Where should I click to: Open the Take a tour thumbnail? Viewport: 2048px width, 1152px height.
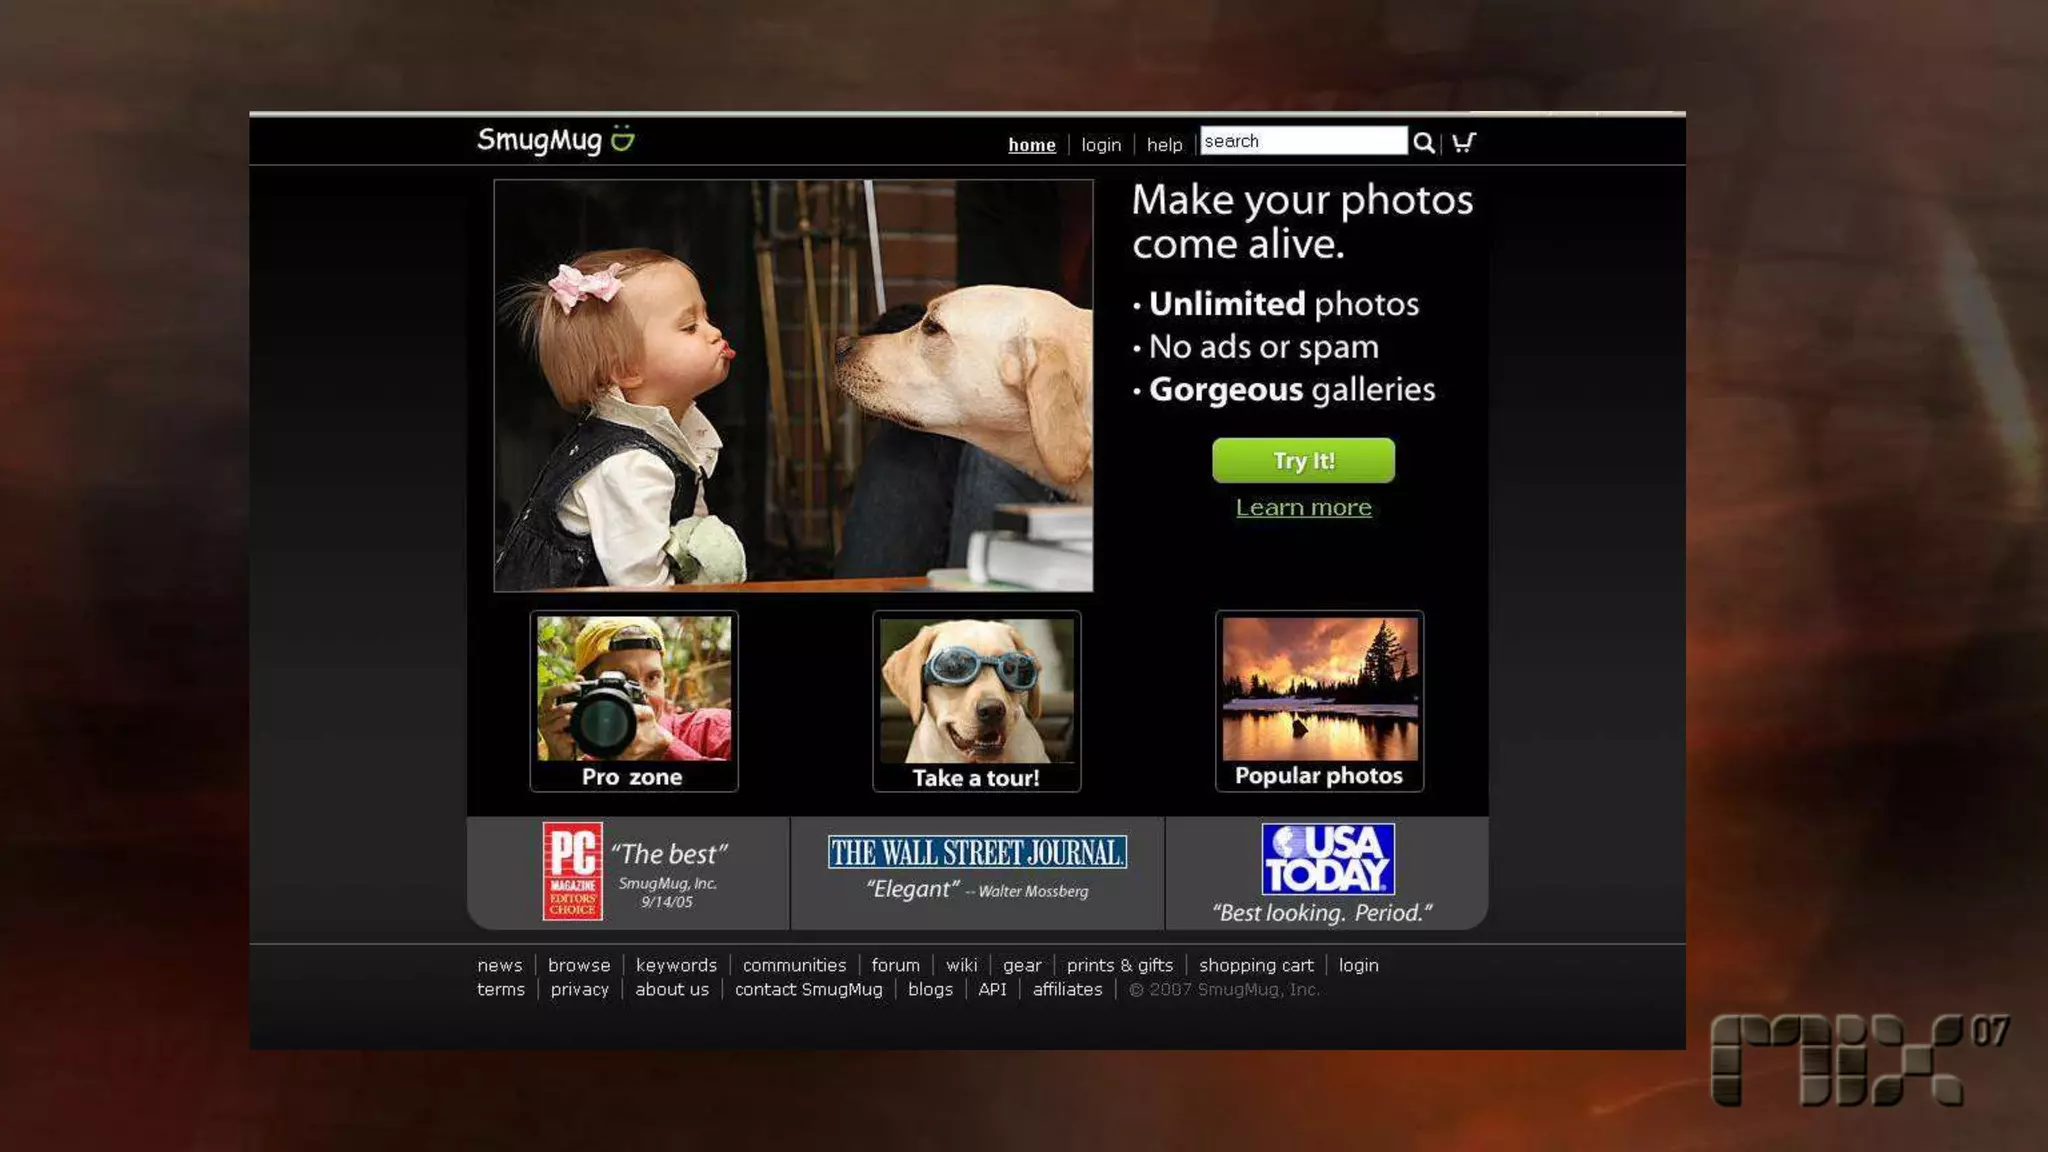point(976,700)
